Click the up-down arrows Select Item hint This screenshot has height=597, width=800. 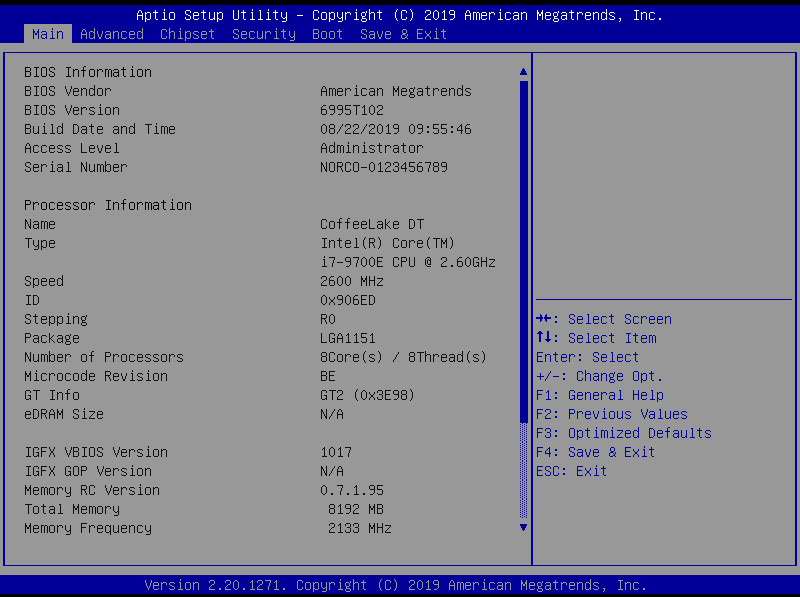pos(596,338)
